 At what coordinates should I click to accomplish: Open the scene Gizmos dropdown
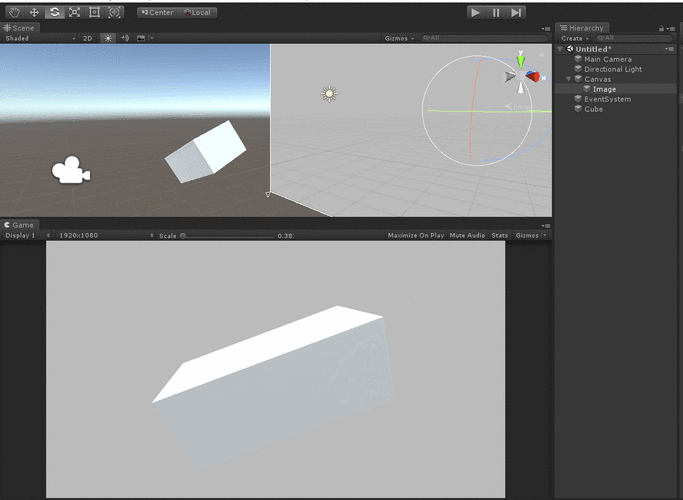coord(399,38)
